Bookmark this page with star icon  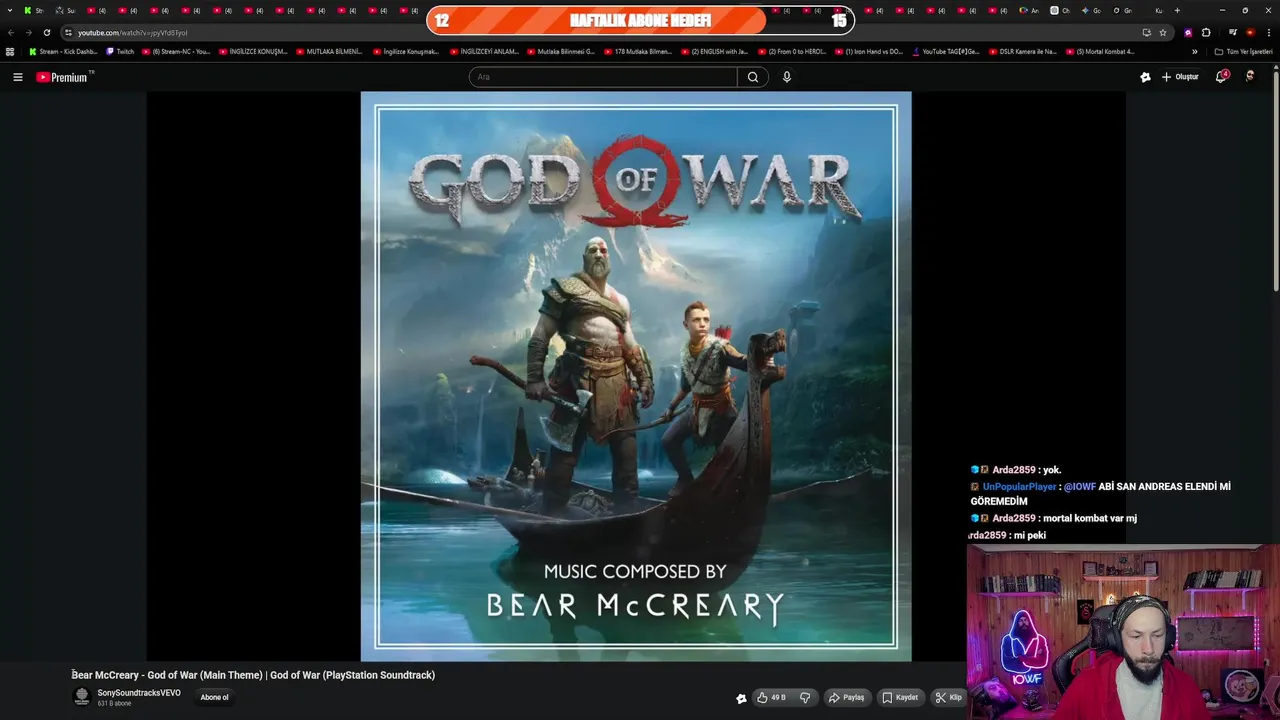pyautogui.click(x=1163, y=32)
